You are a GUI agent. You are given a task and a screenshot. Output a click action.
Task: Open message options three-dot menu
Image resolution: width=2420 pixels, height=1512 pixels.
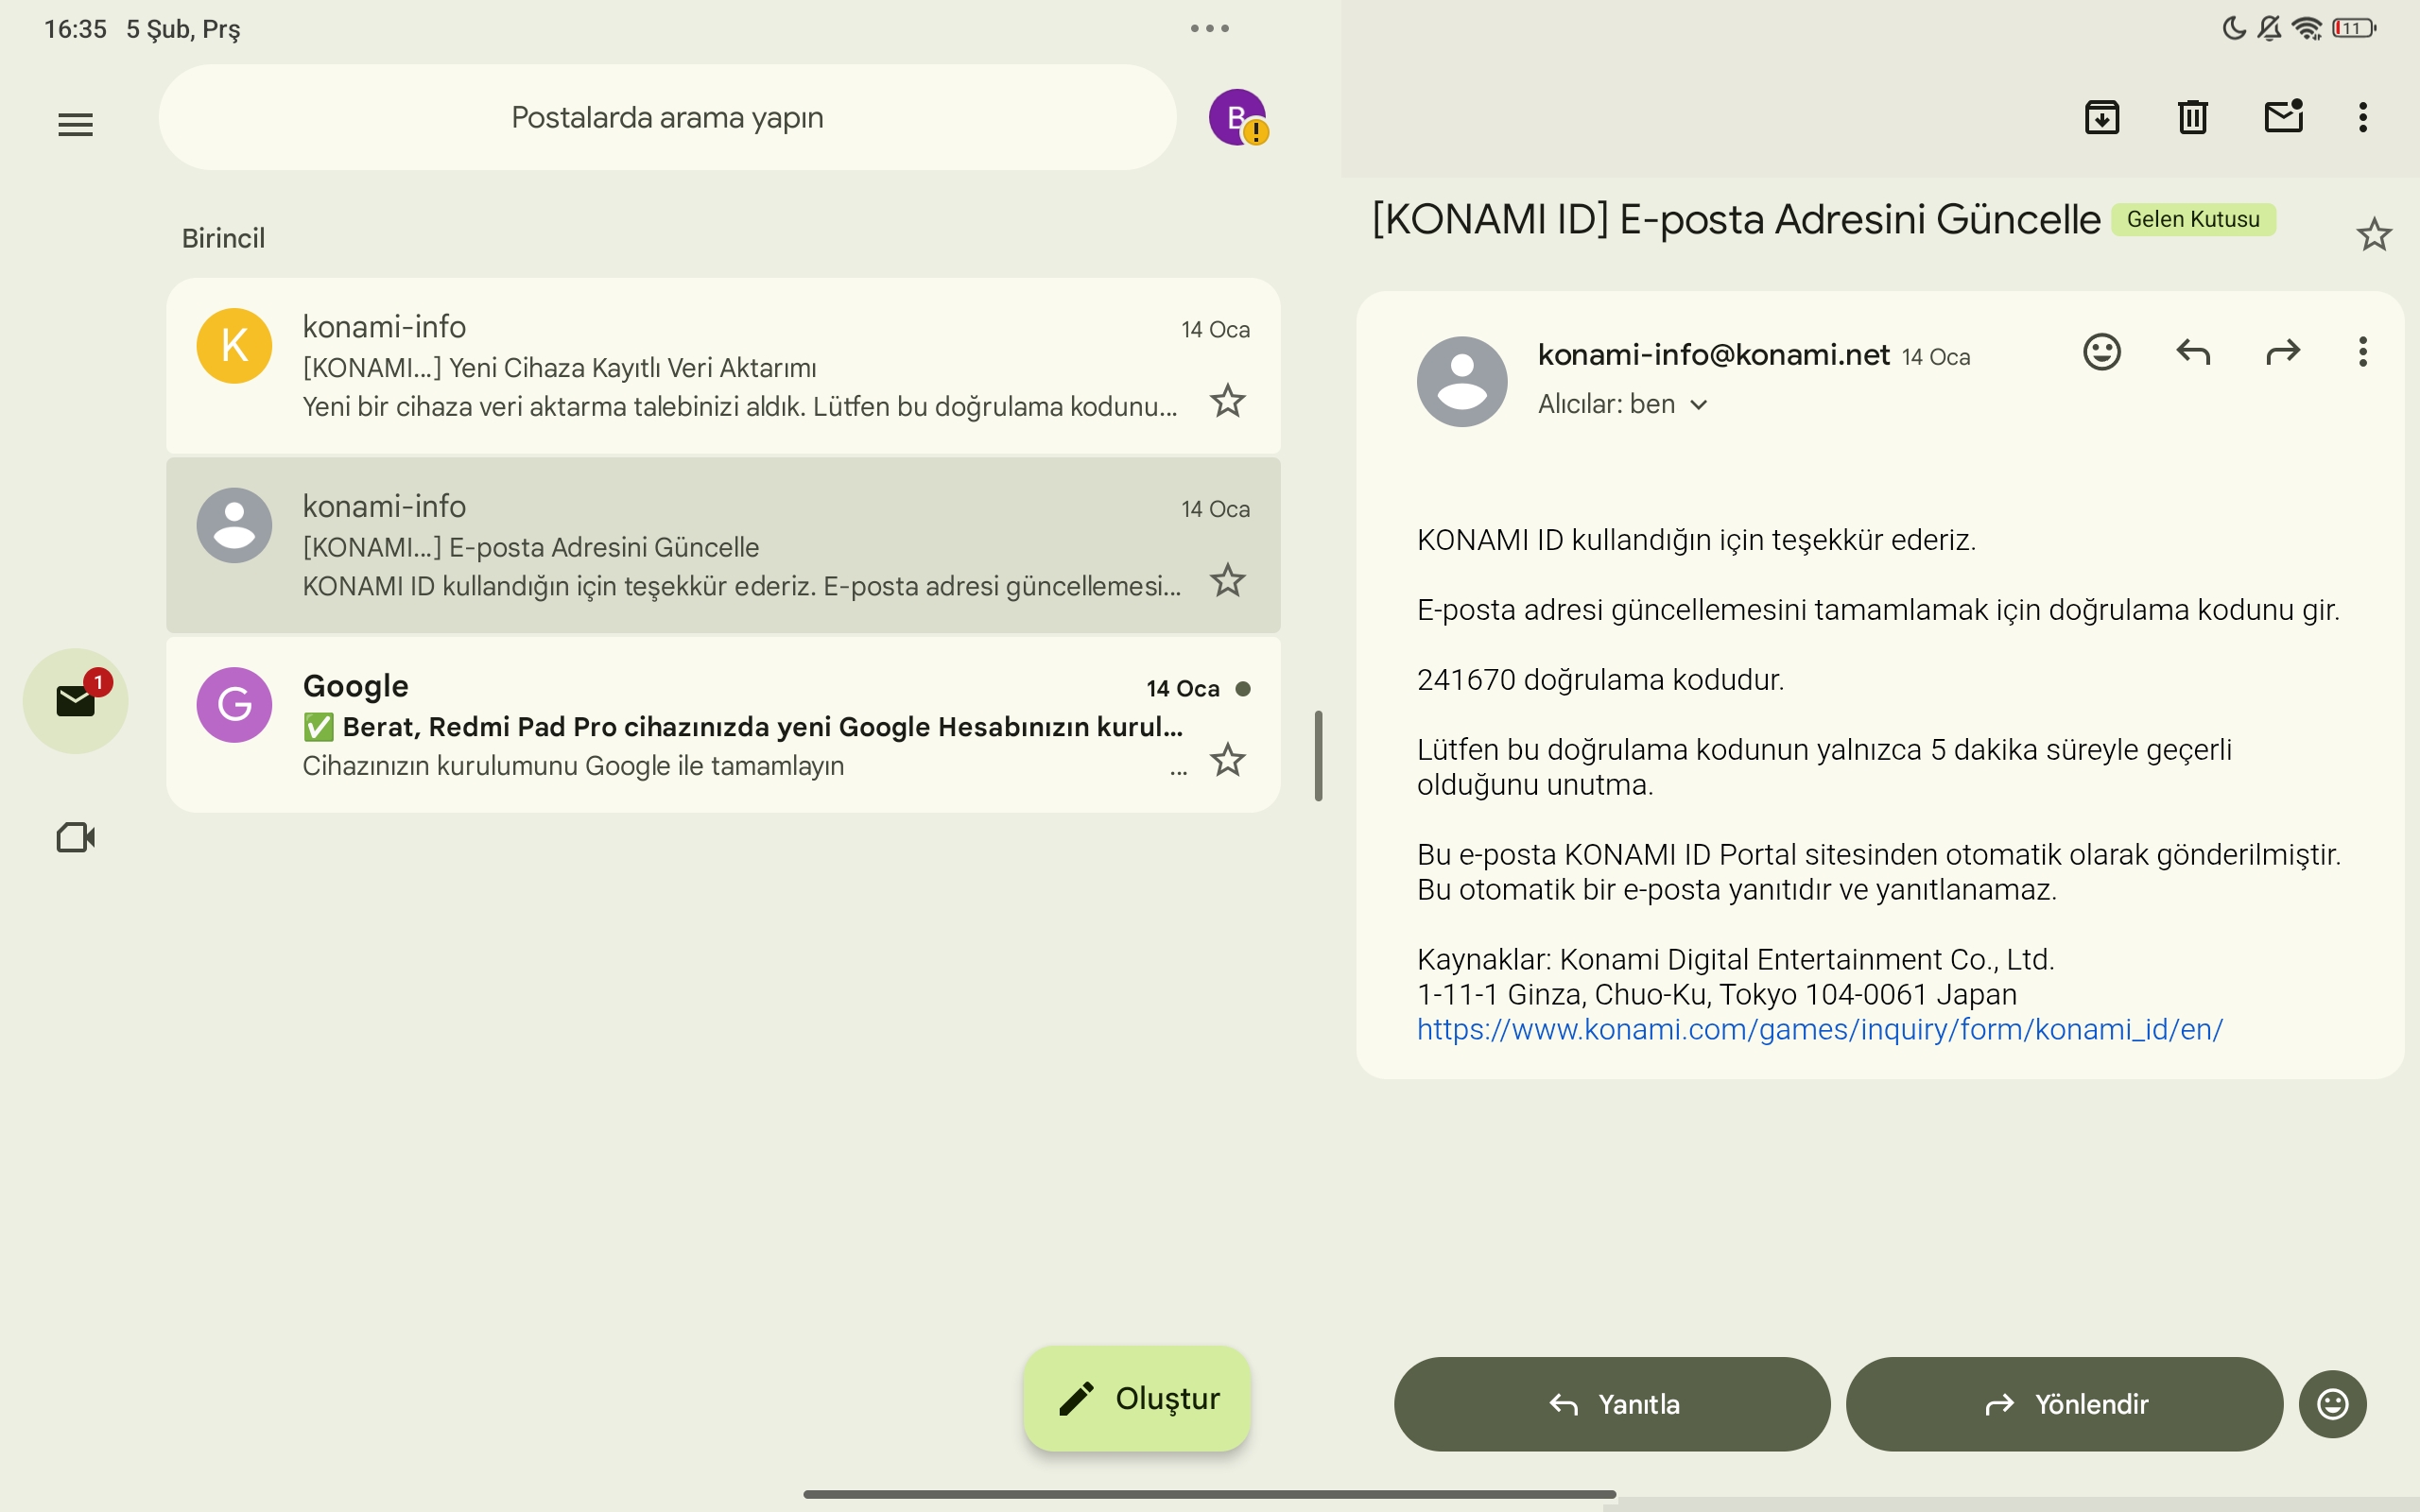(x=2363, y=352)
